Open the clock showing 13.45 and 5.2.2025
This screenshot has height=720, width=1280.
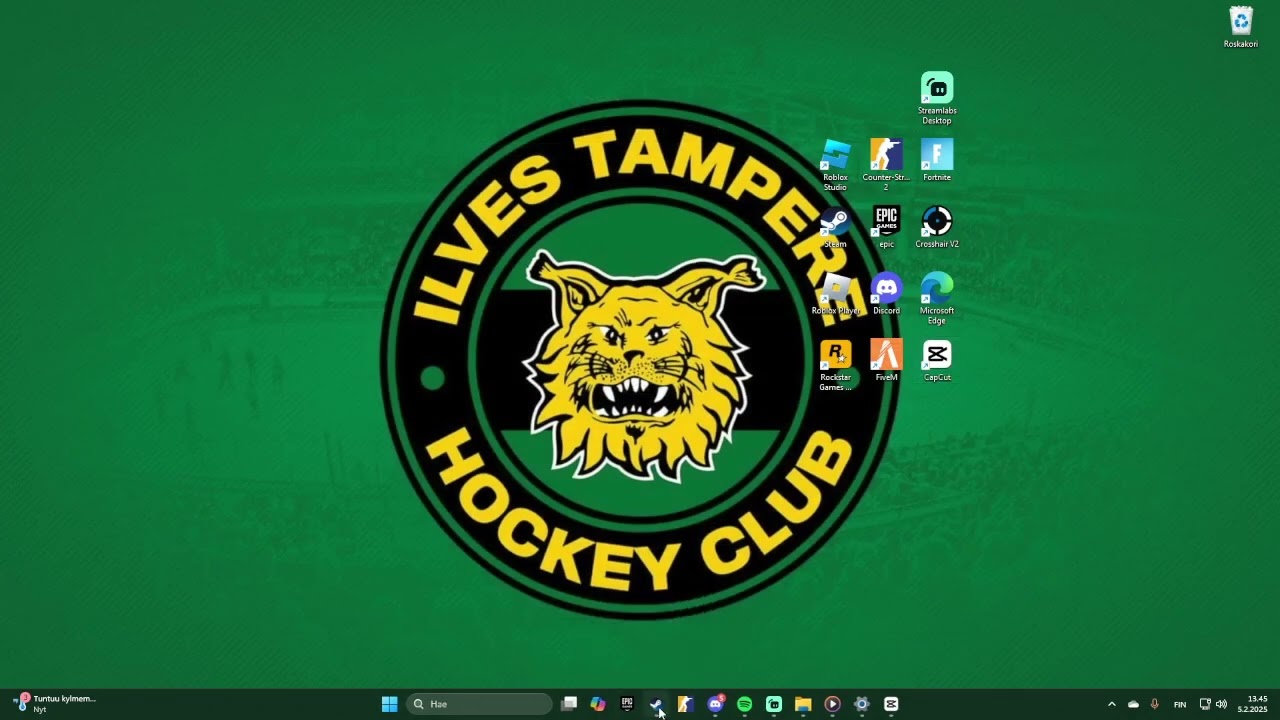click(x=1253, y=704)
